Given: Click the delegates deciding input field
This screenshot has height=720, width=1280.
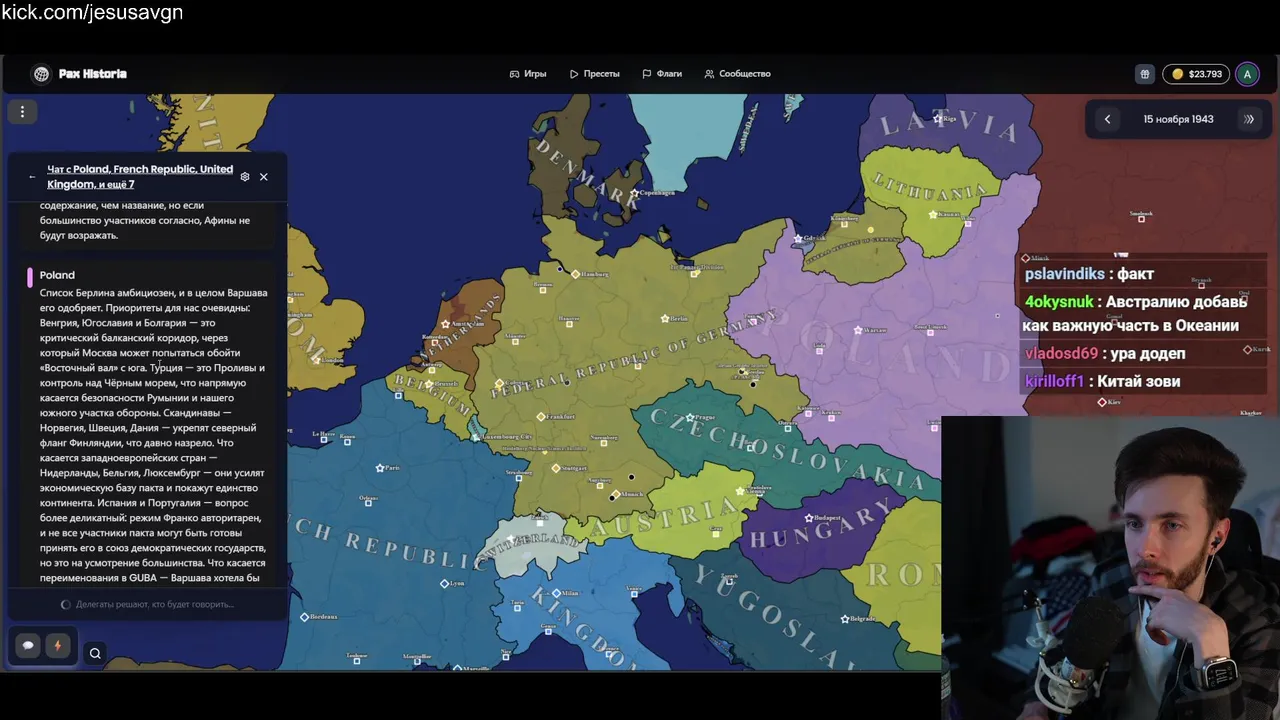Looking at the screenshot, I should pyautogui.click(x=147, y=604).
